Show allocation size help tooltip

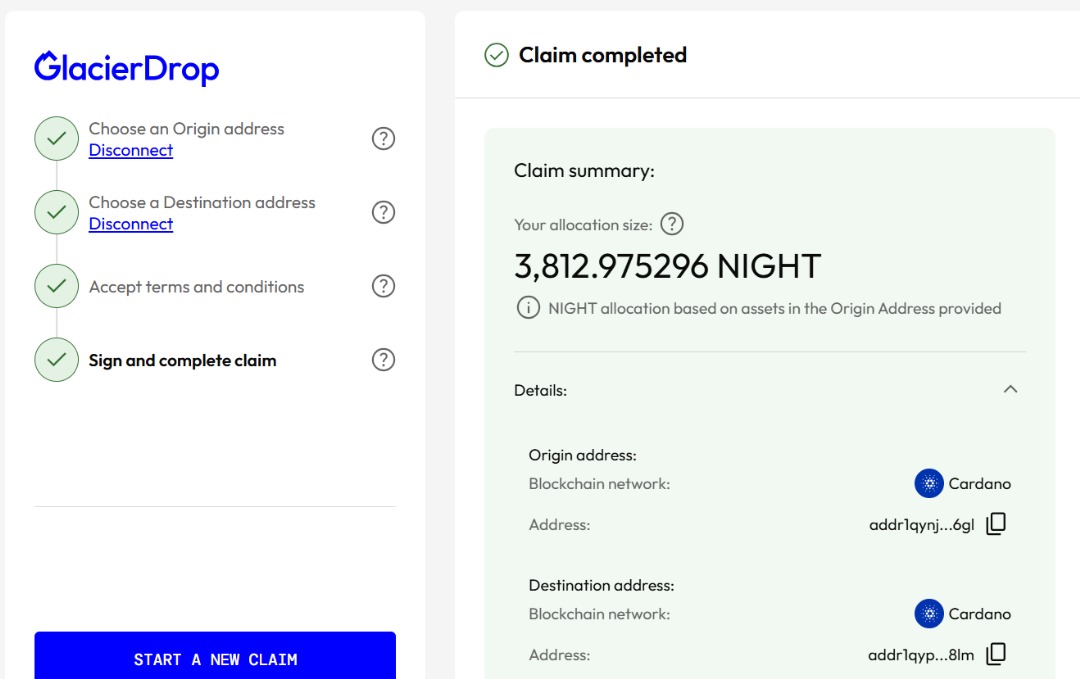(672, 224)
